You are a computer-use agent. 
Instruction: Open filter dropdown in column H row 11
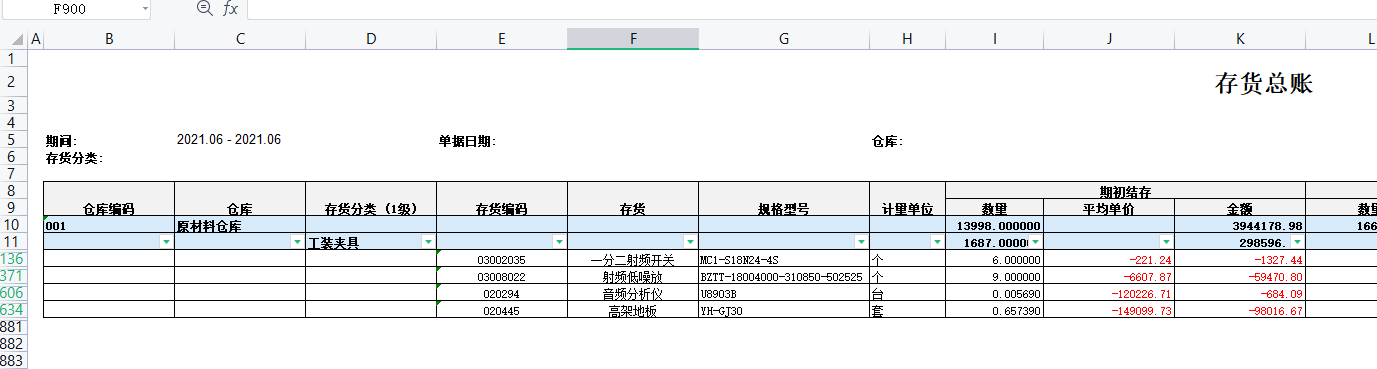point(937,242)
